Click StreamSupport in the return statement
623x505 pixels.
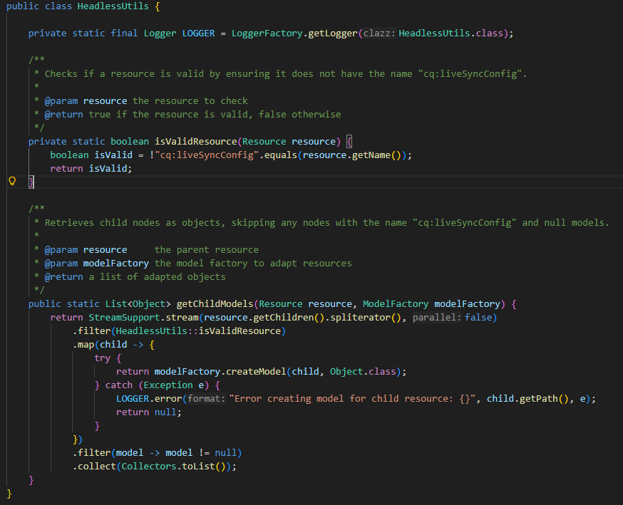coord(124,317)
